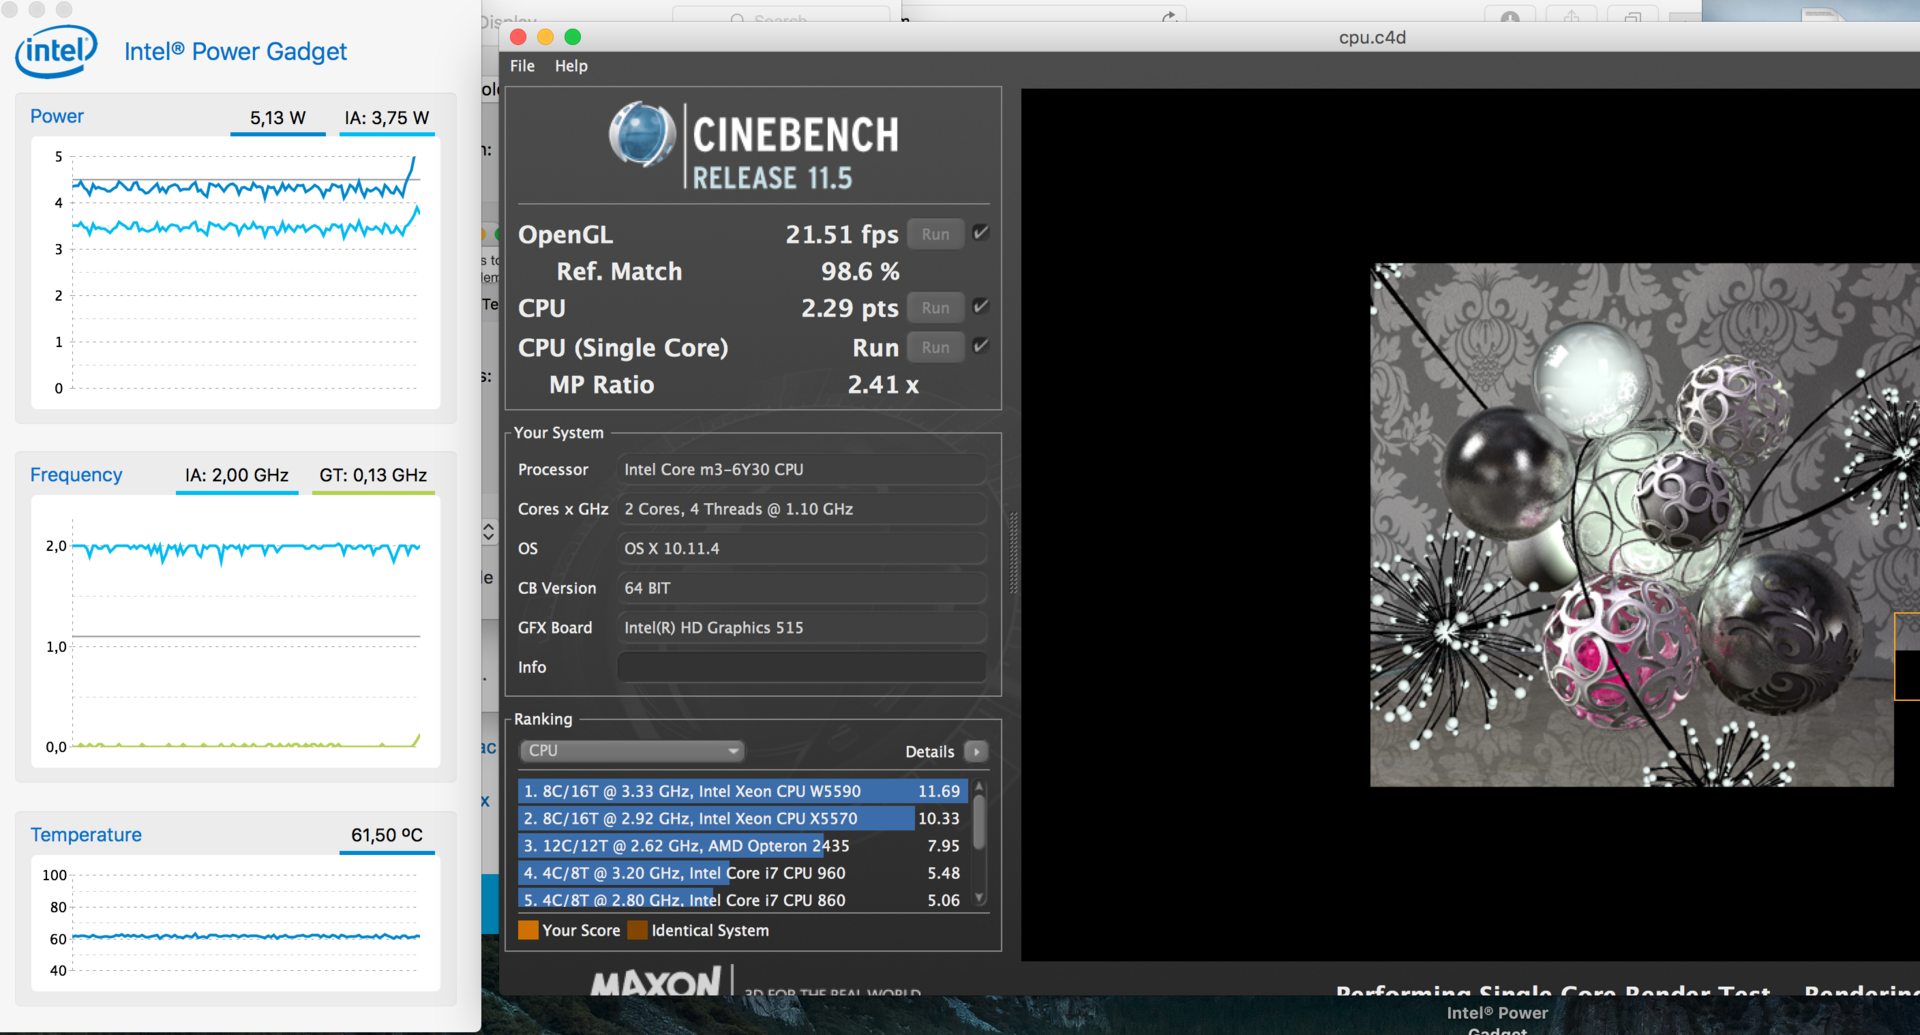This screenshot has height=1035, width=1920.
Task: Click the Cores x GHz value field
Action: point(802,509)
